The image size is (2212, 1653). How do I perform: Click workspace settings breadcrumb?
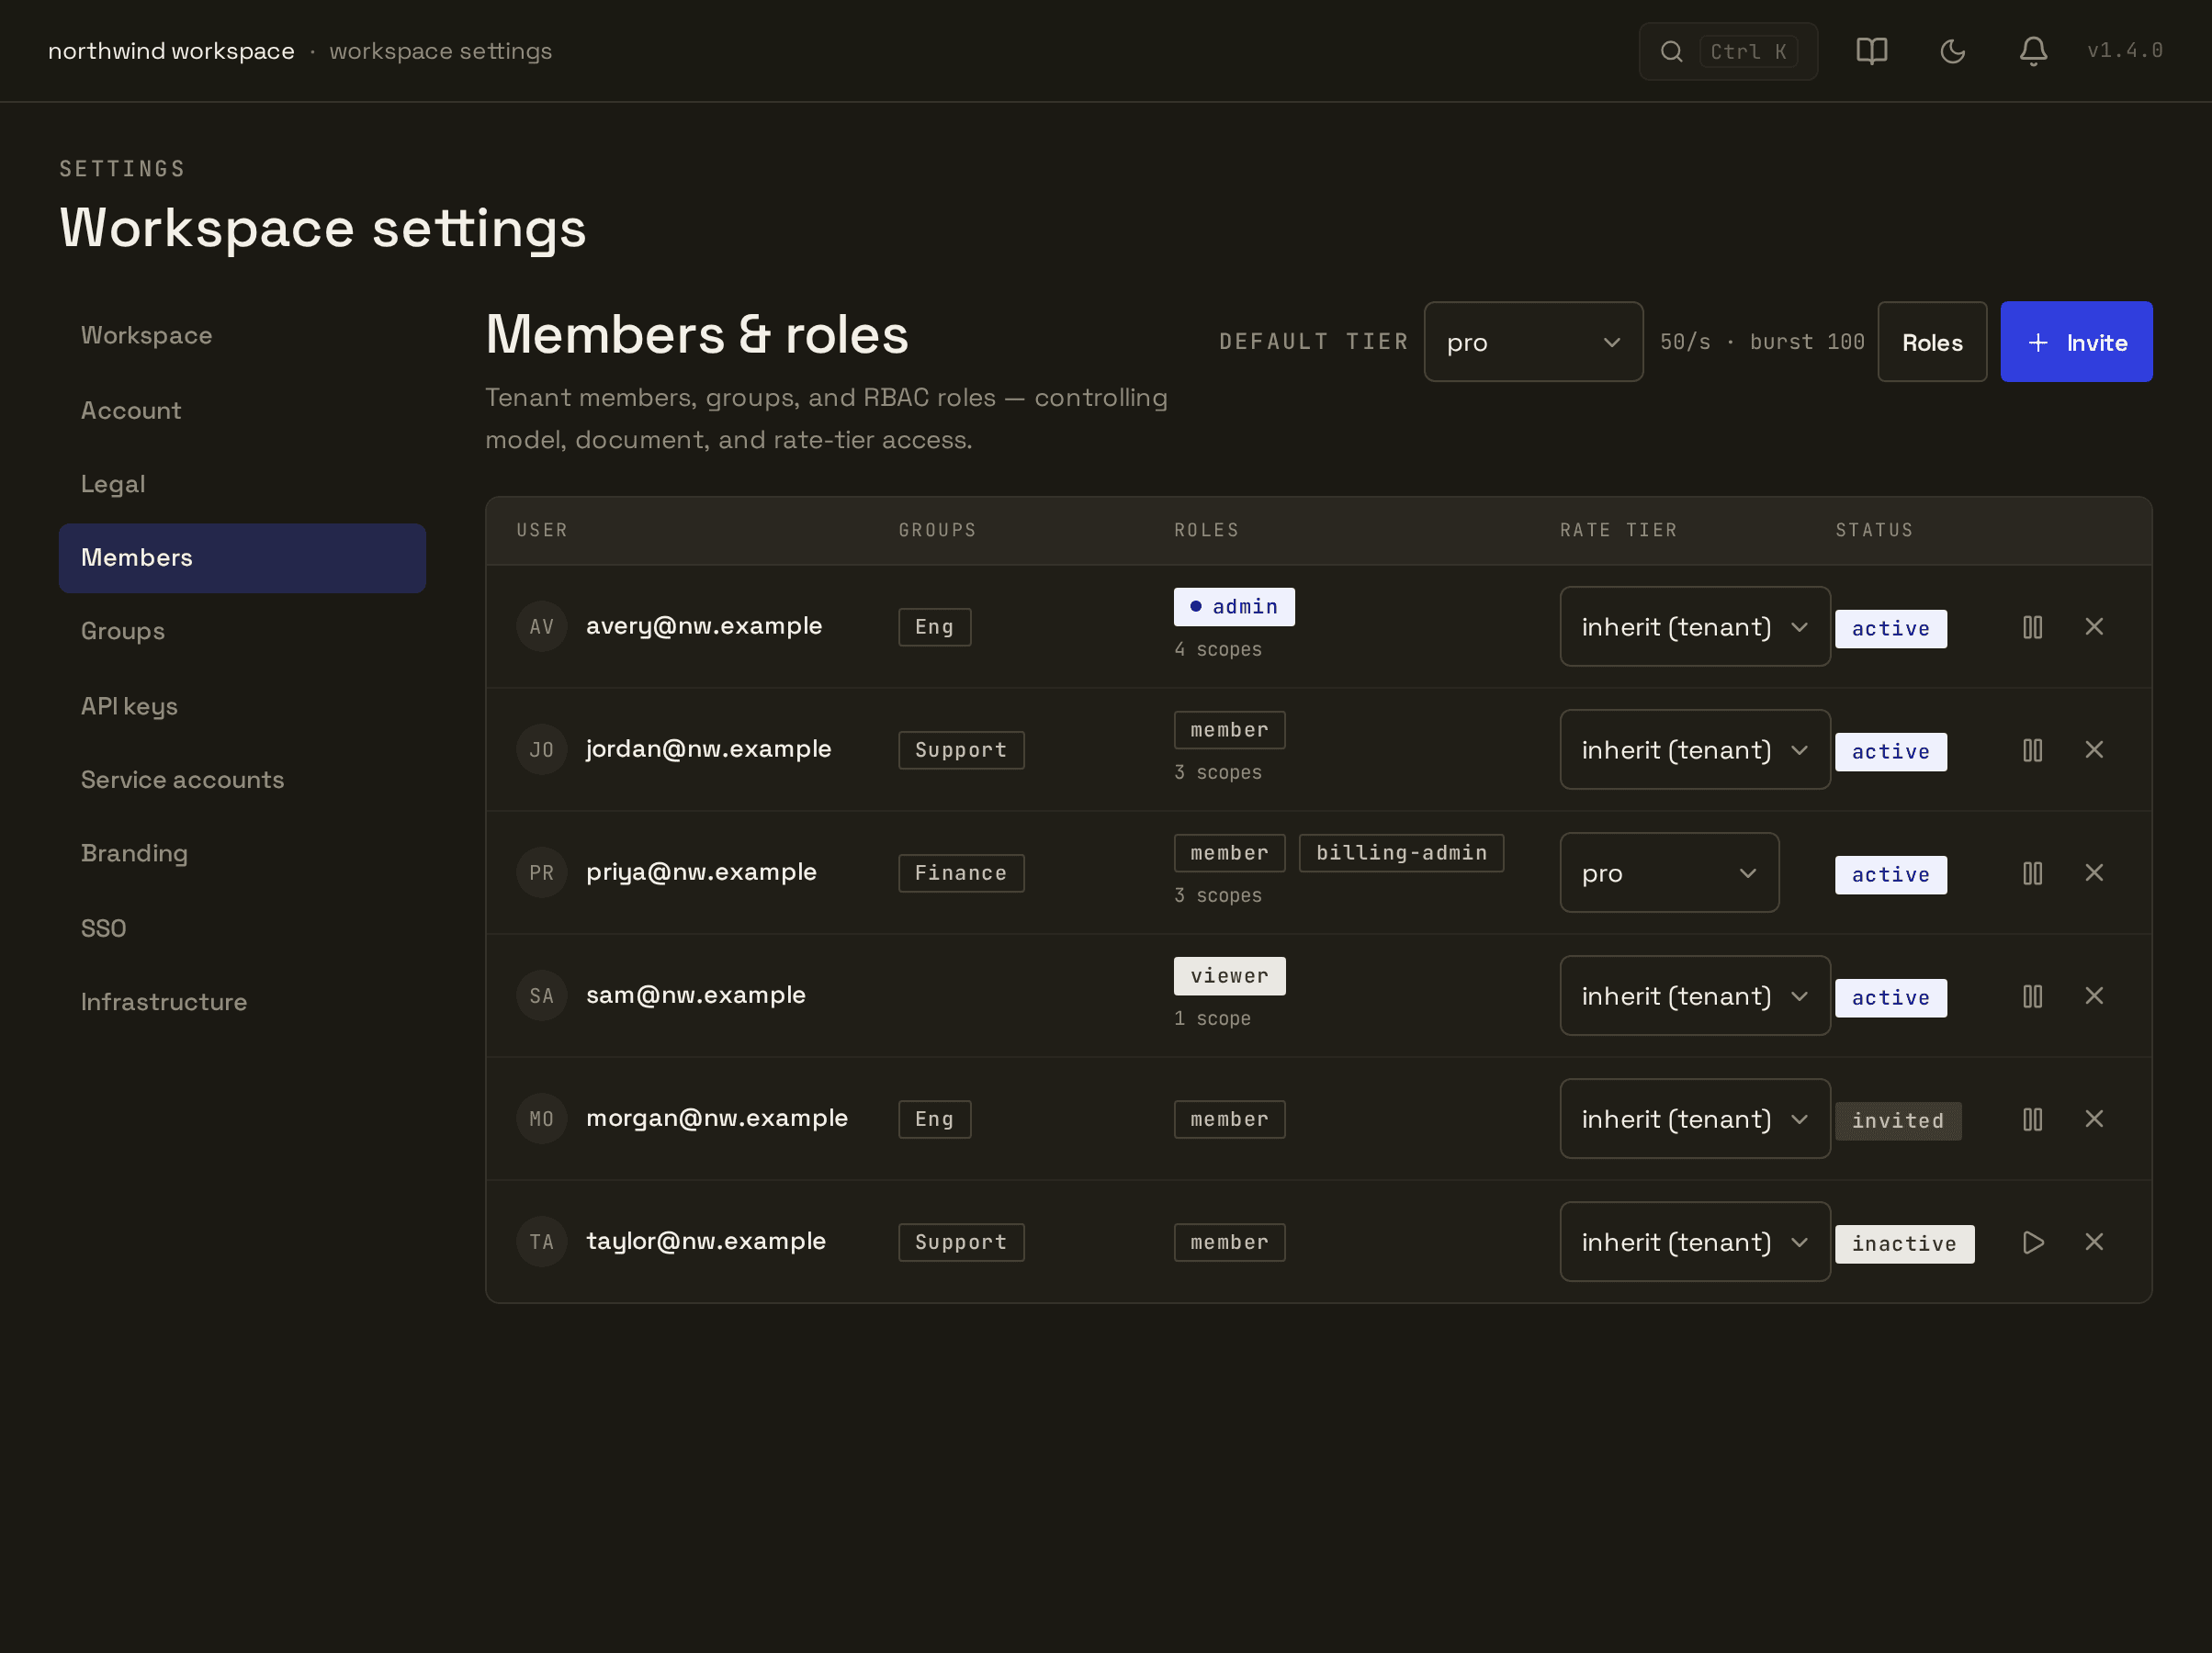tap(441, 51)
